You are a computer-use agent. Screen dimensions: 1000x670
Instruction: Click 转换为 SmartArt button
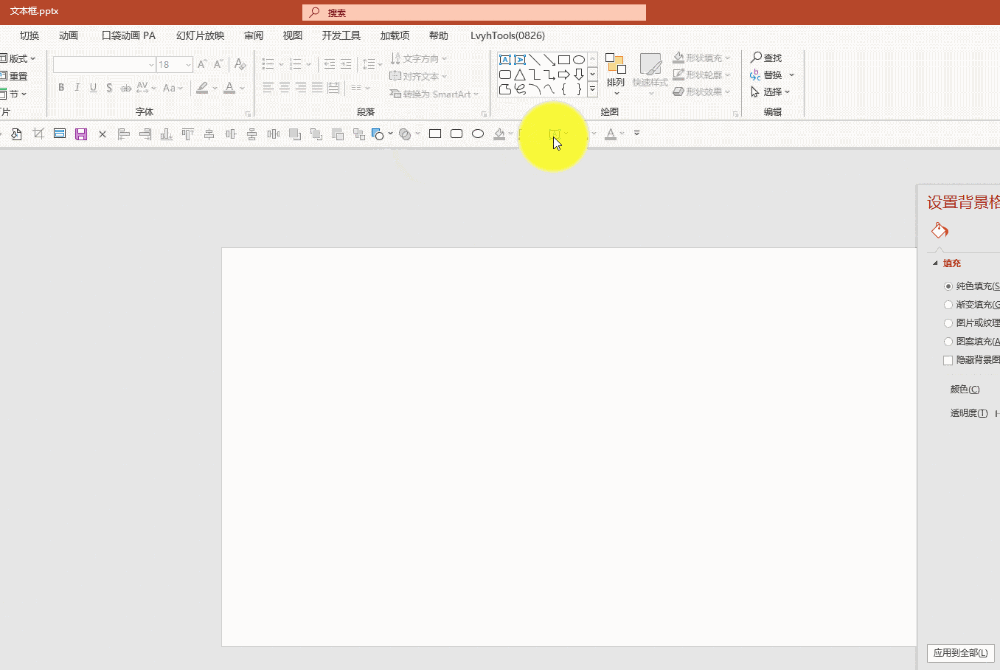tap(434, 94)
